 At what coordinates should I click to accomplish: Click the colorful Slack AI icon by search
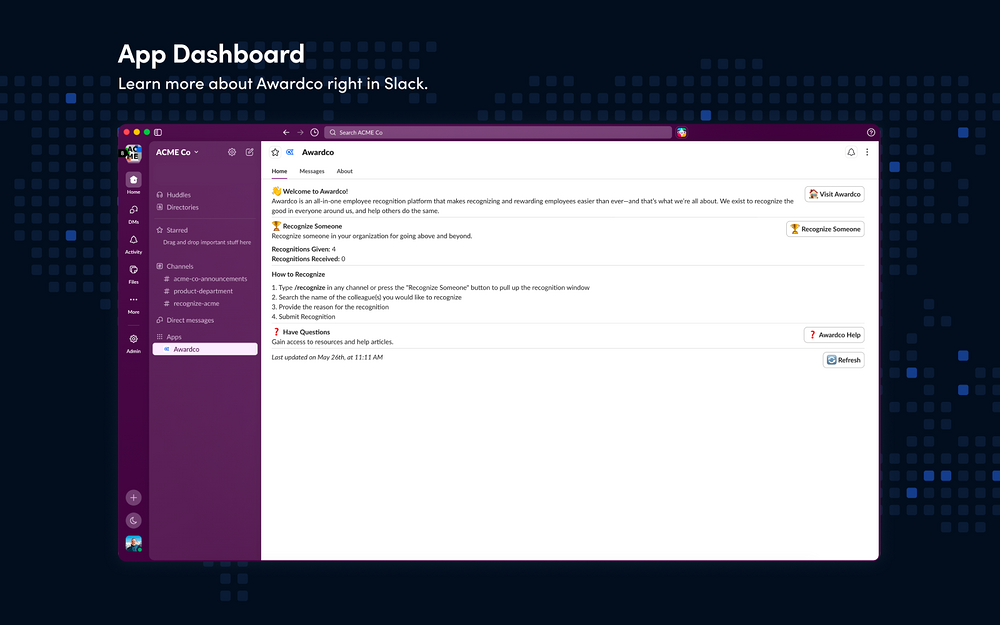pyautogui.click(x=682, y=132)
